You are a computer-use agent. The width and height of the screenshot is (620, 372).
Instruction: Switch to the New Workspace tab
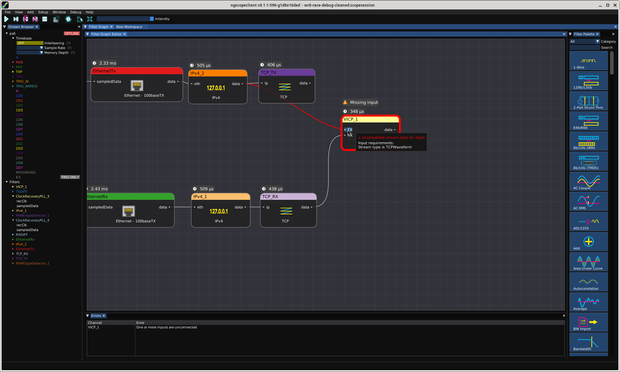pos(129,27)
